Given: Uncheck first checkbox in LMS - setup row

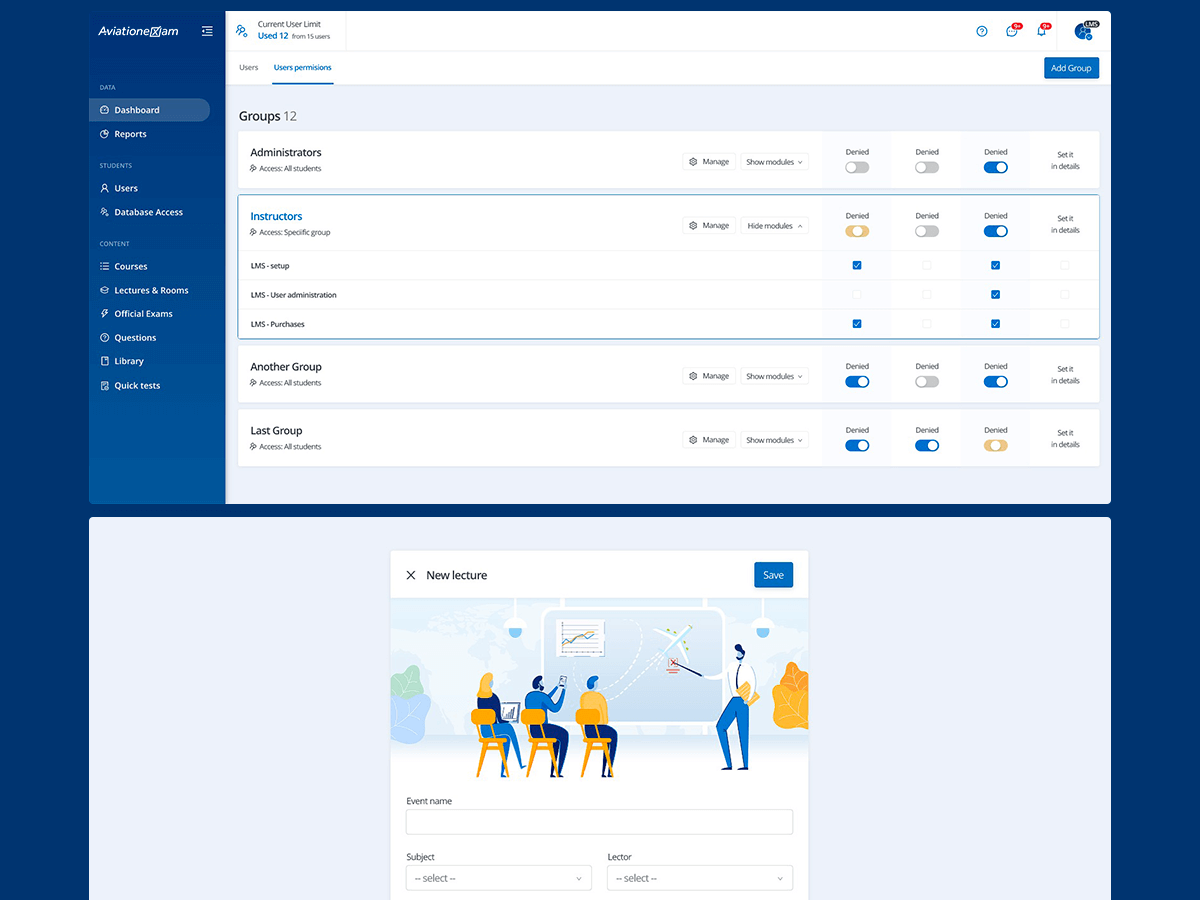Looking at the screenshot, I should tap(857, 266).
